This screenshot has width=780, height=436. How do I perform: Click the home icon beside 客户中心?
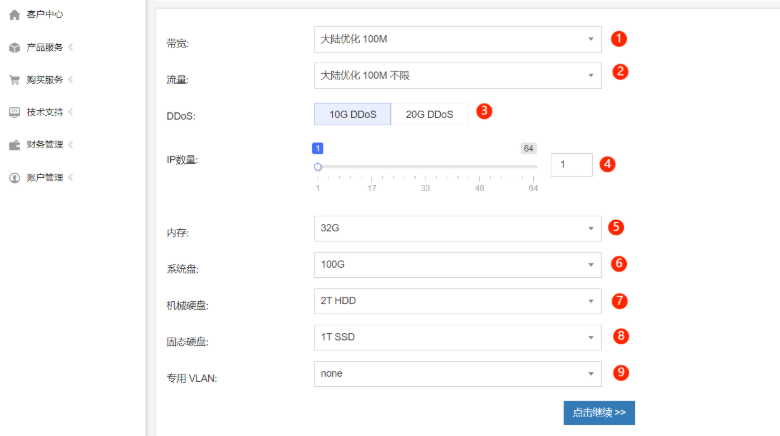[14, 14]
